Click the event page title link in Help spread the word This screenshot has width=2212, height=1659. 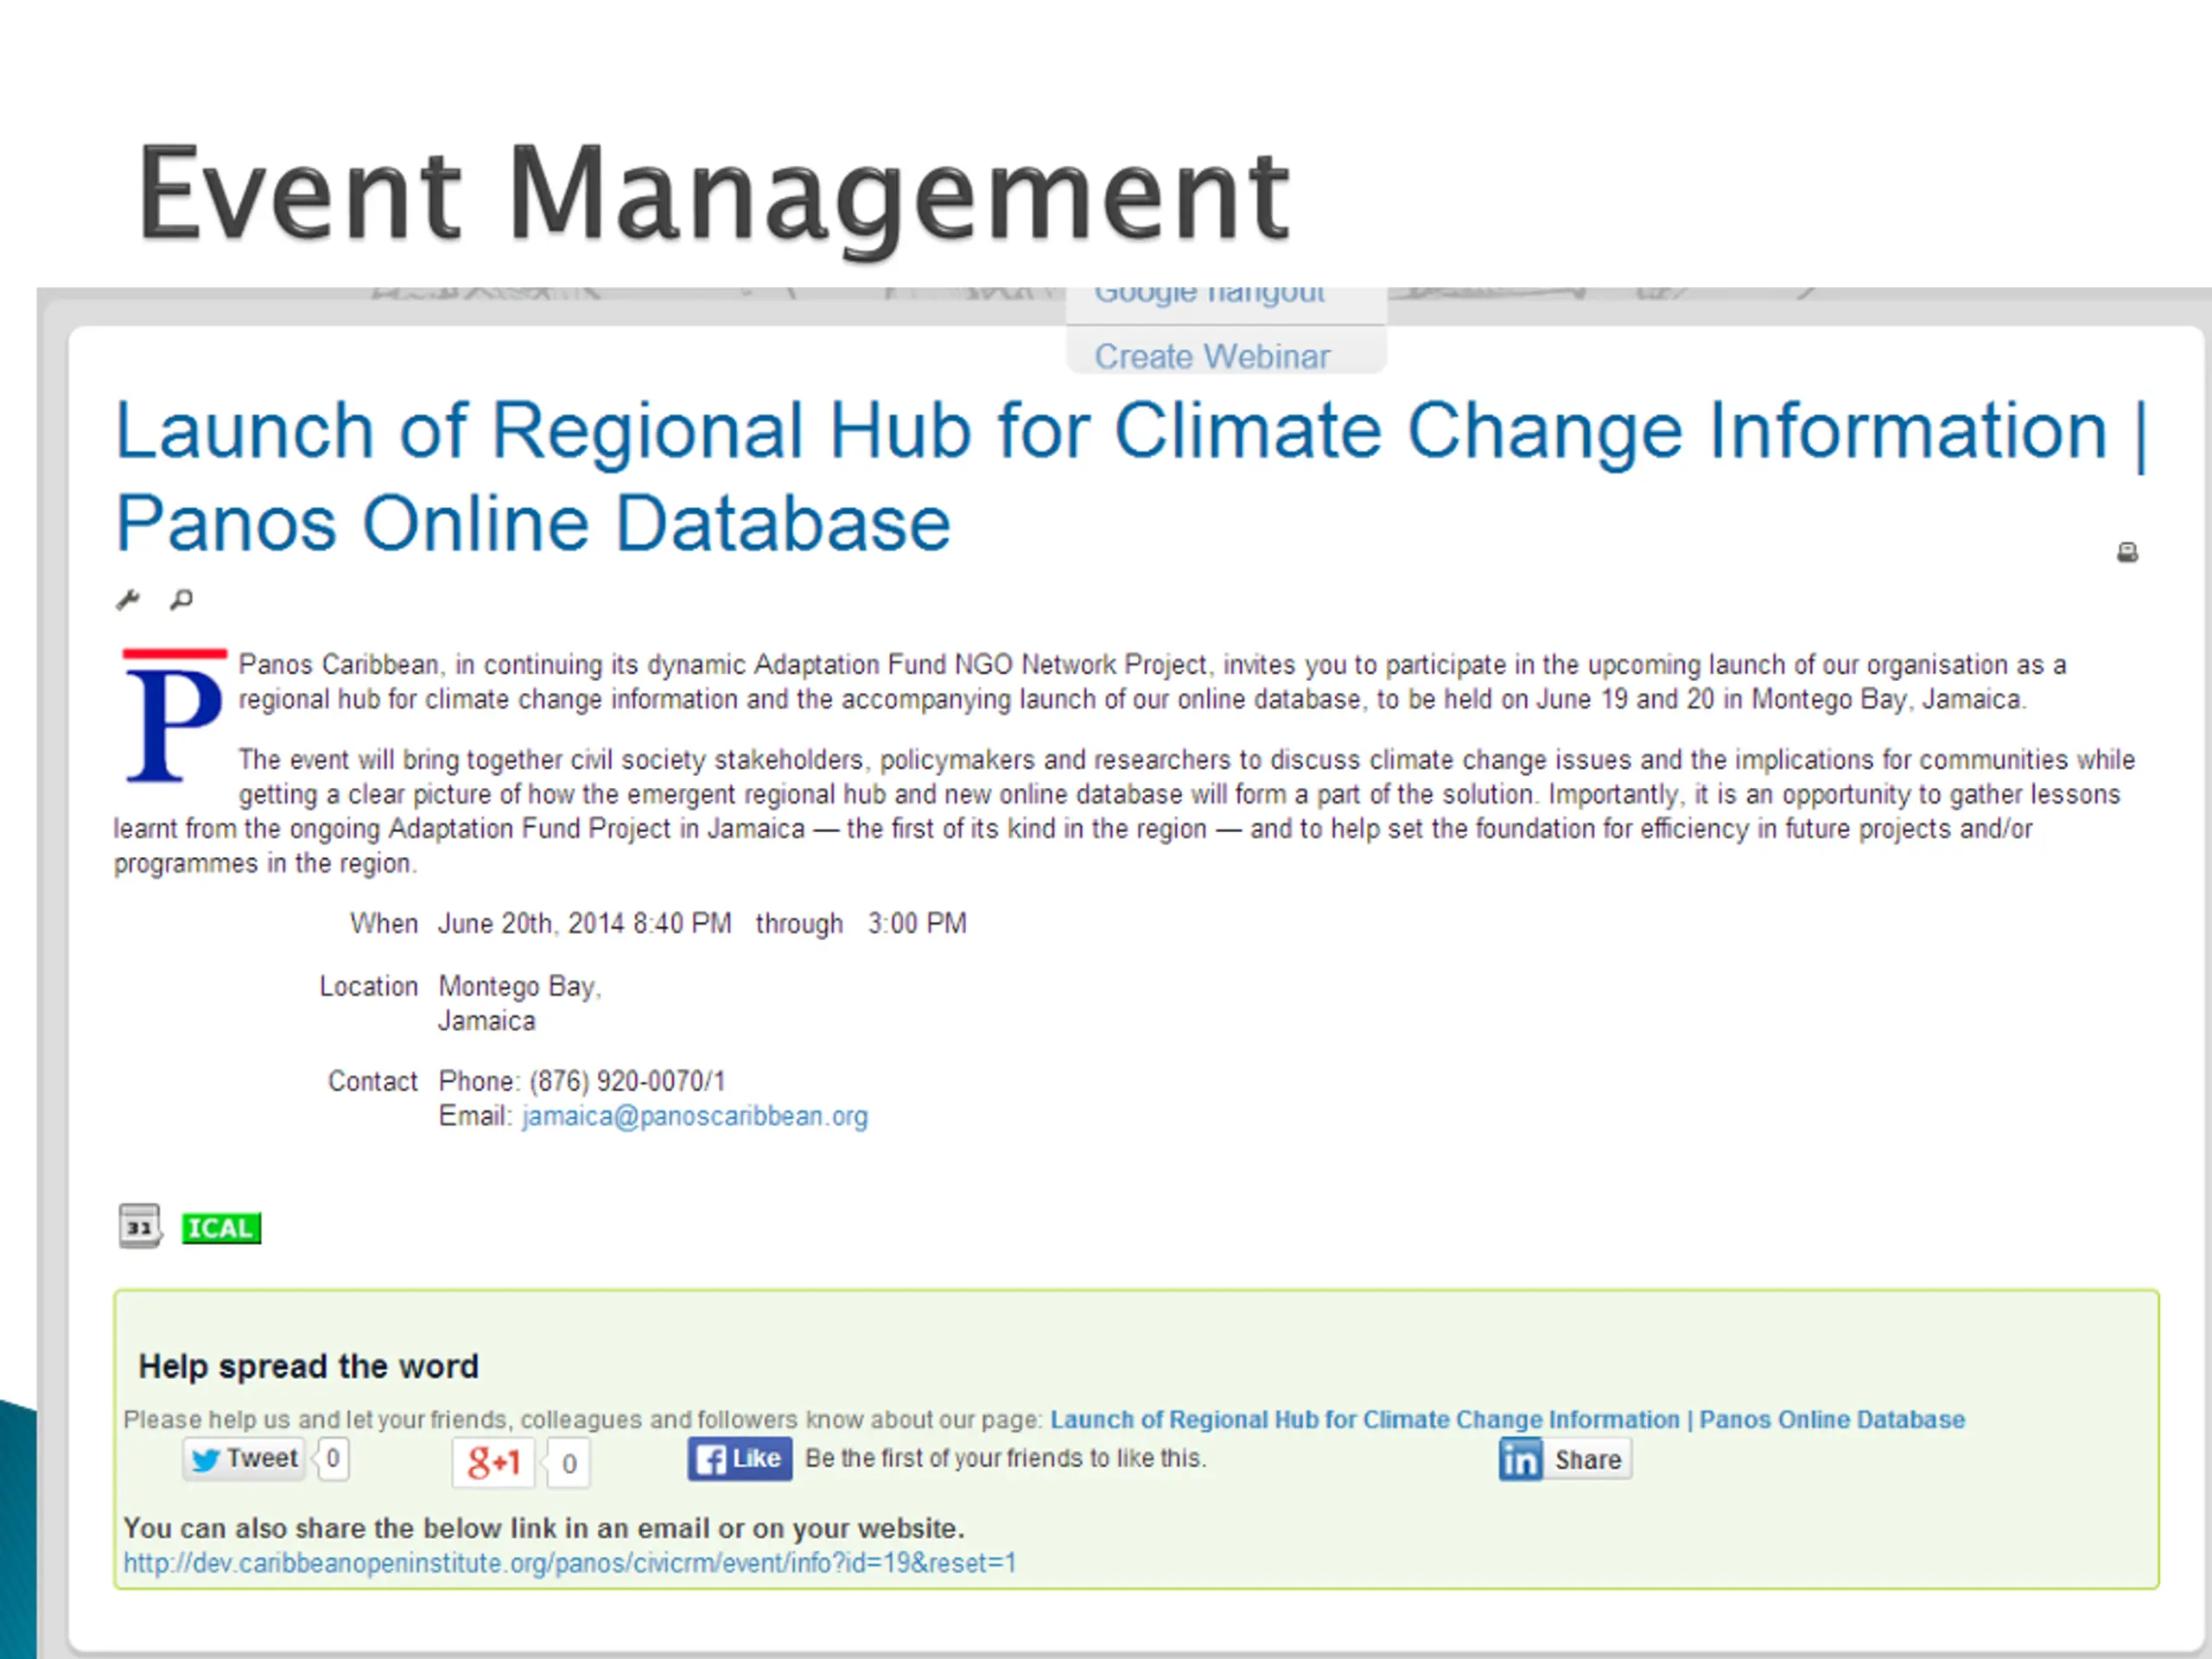point(1507,1420)
